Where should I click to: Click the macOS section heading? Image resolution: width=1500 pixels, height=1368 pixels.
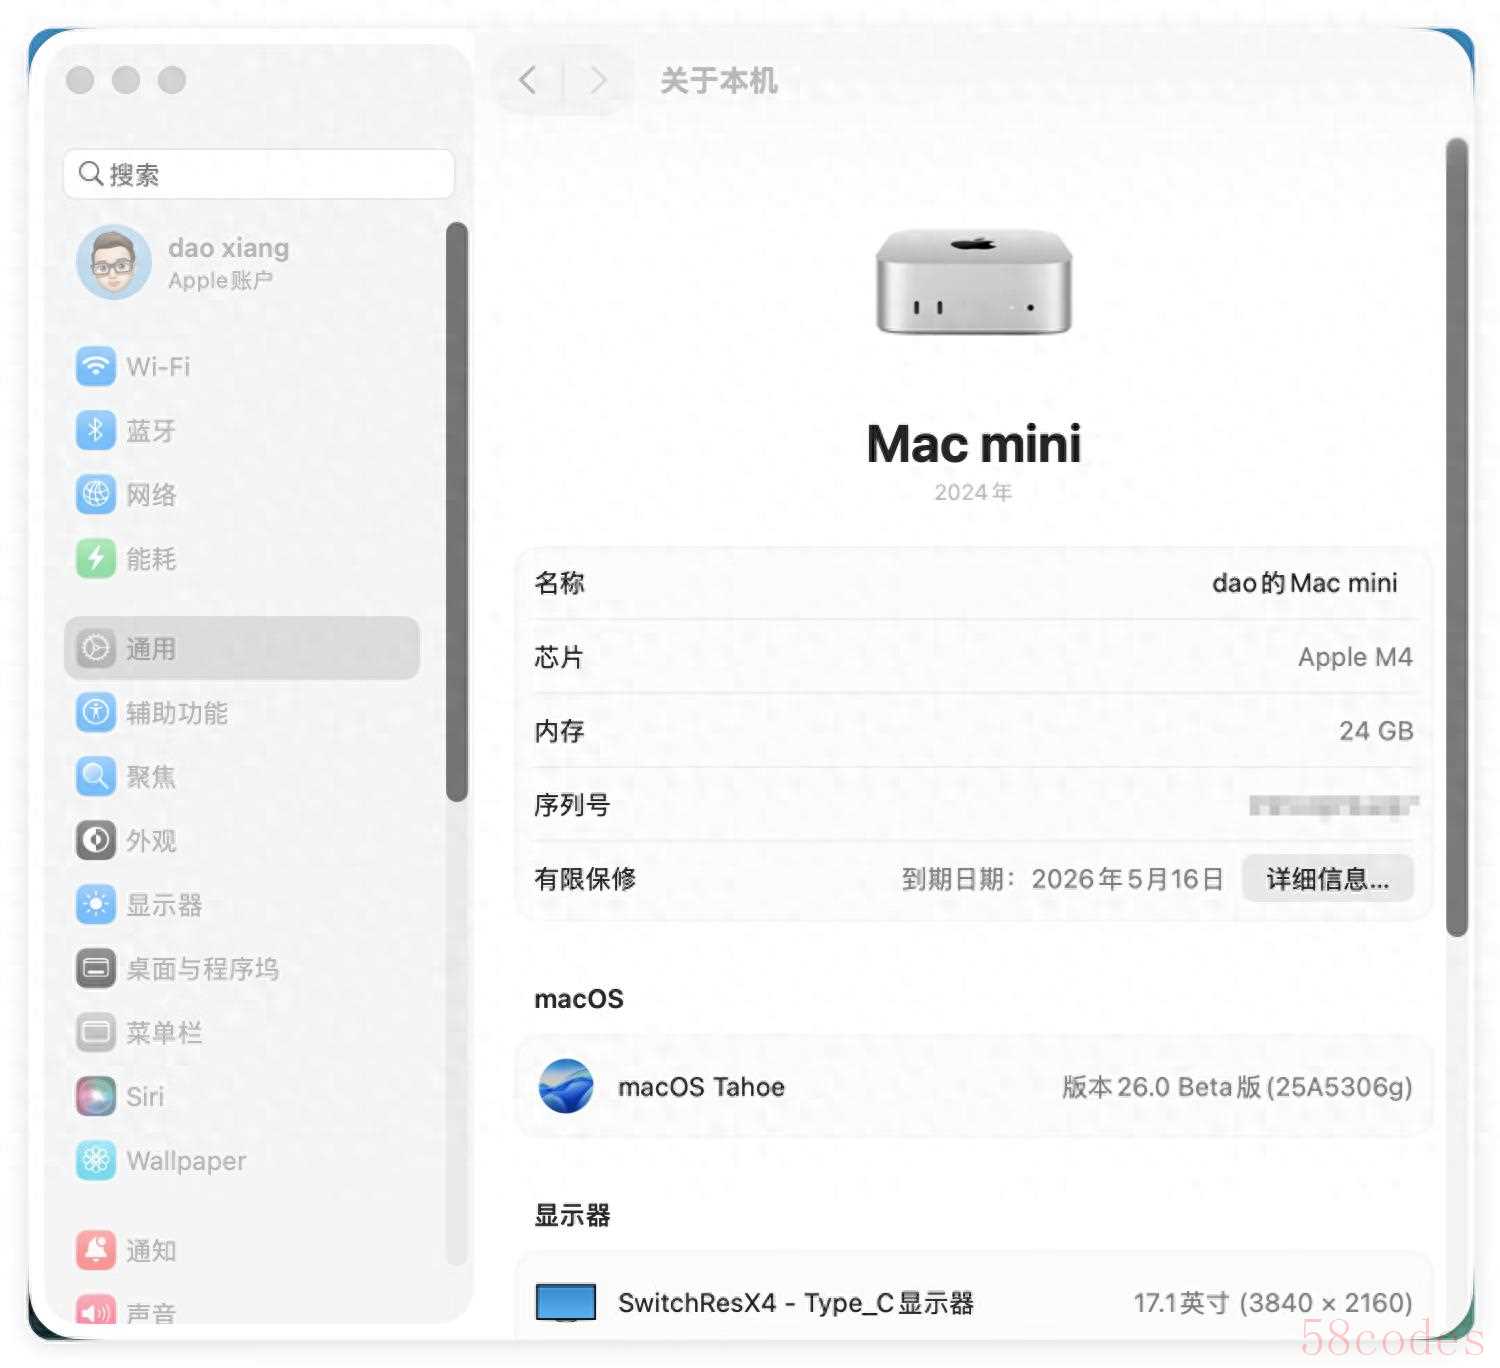click(x=579, y=999)
